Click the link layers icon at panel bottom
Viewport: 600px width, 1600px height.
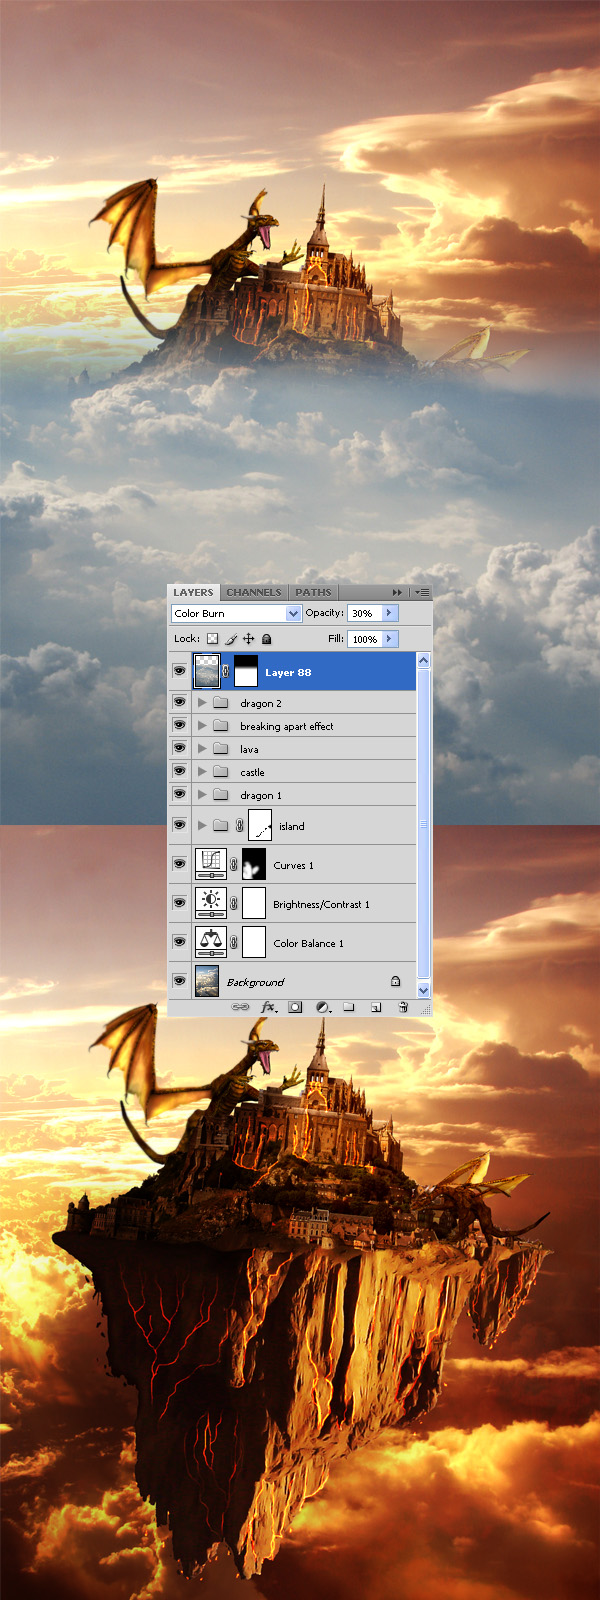[240, 1007]
